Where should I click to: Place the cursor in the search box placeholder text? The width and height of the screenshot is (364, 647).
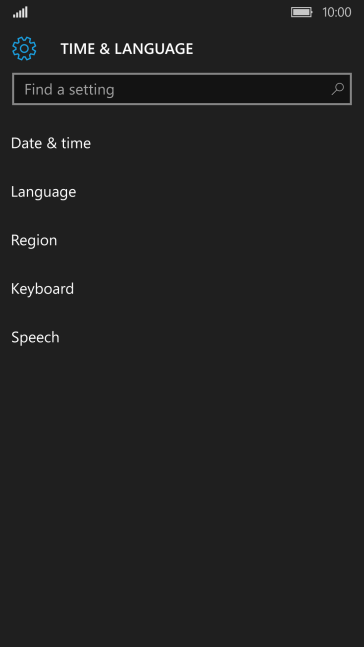69,90
